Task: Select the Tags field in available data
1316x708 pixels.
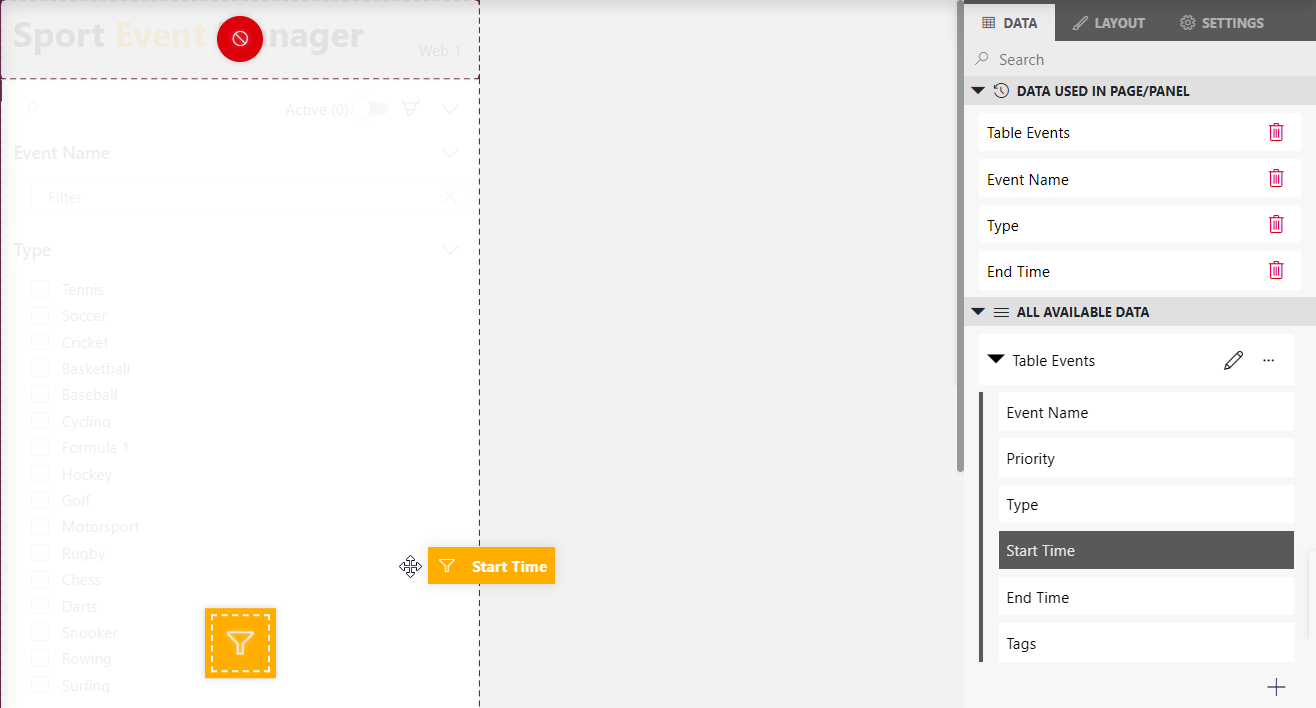Action: 1145,643
